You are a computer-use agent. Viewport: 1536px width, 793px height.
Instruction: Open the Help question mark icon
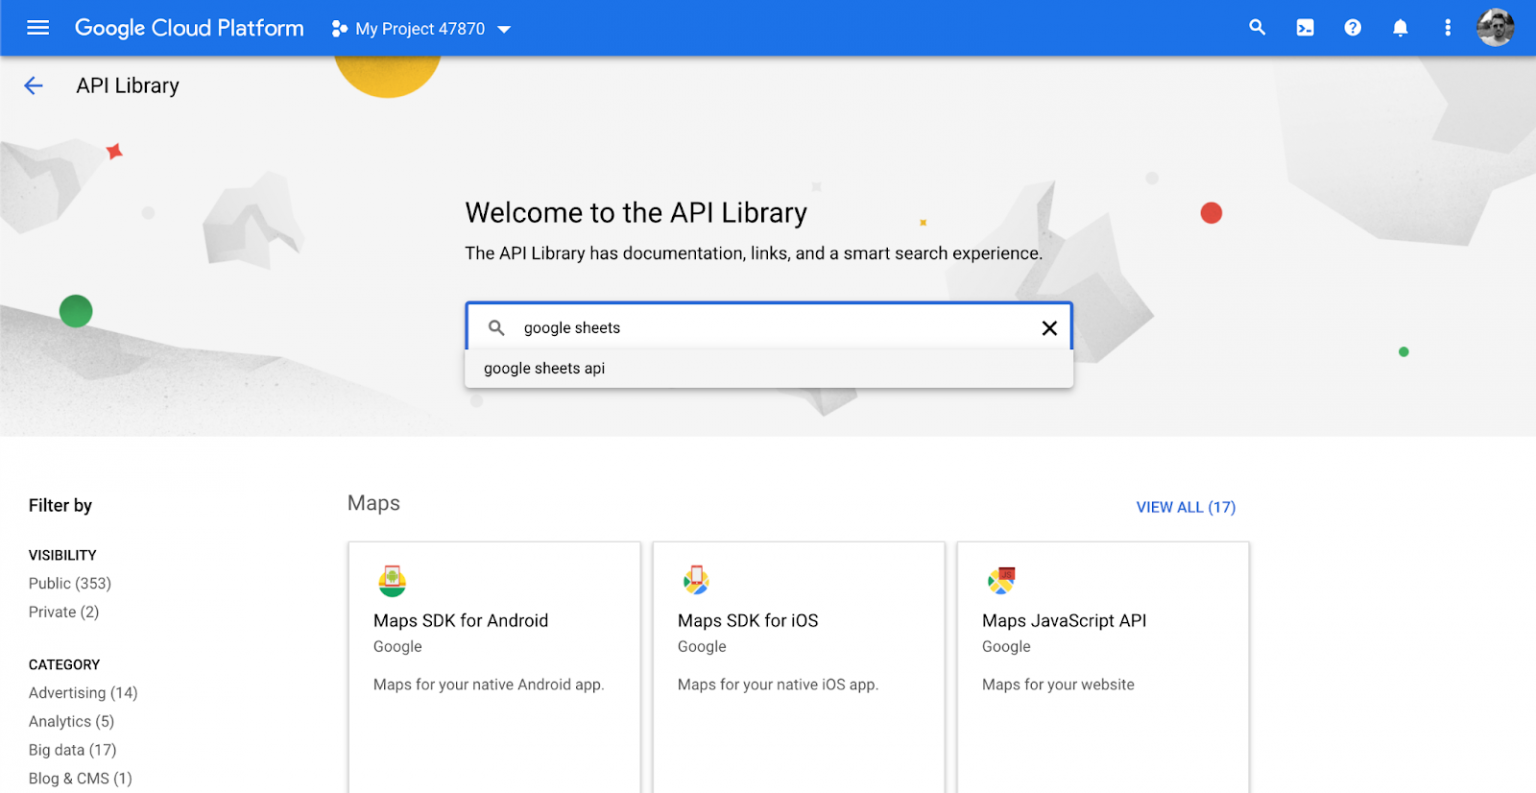point(1353,28)
